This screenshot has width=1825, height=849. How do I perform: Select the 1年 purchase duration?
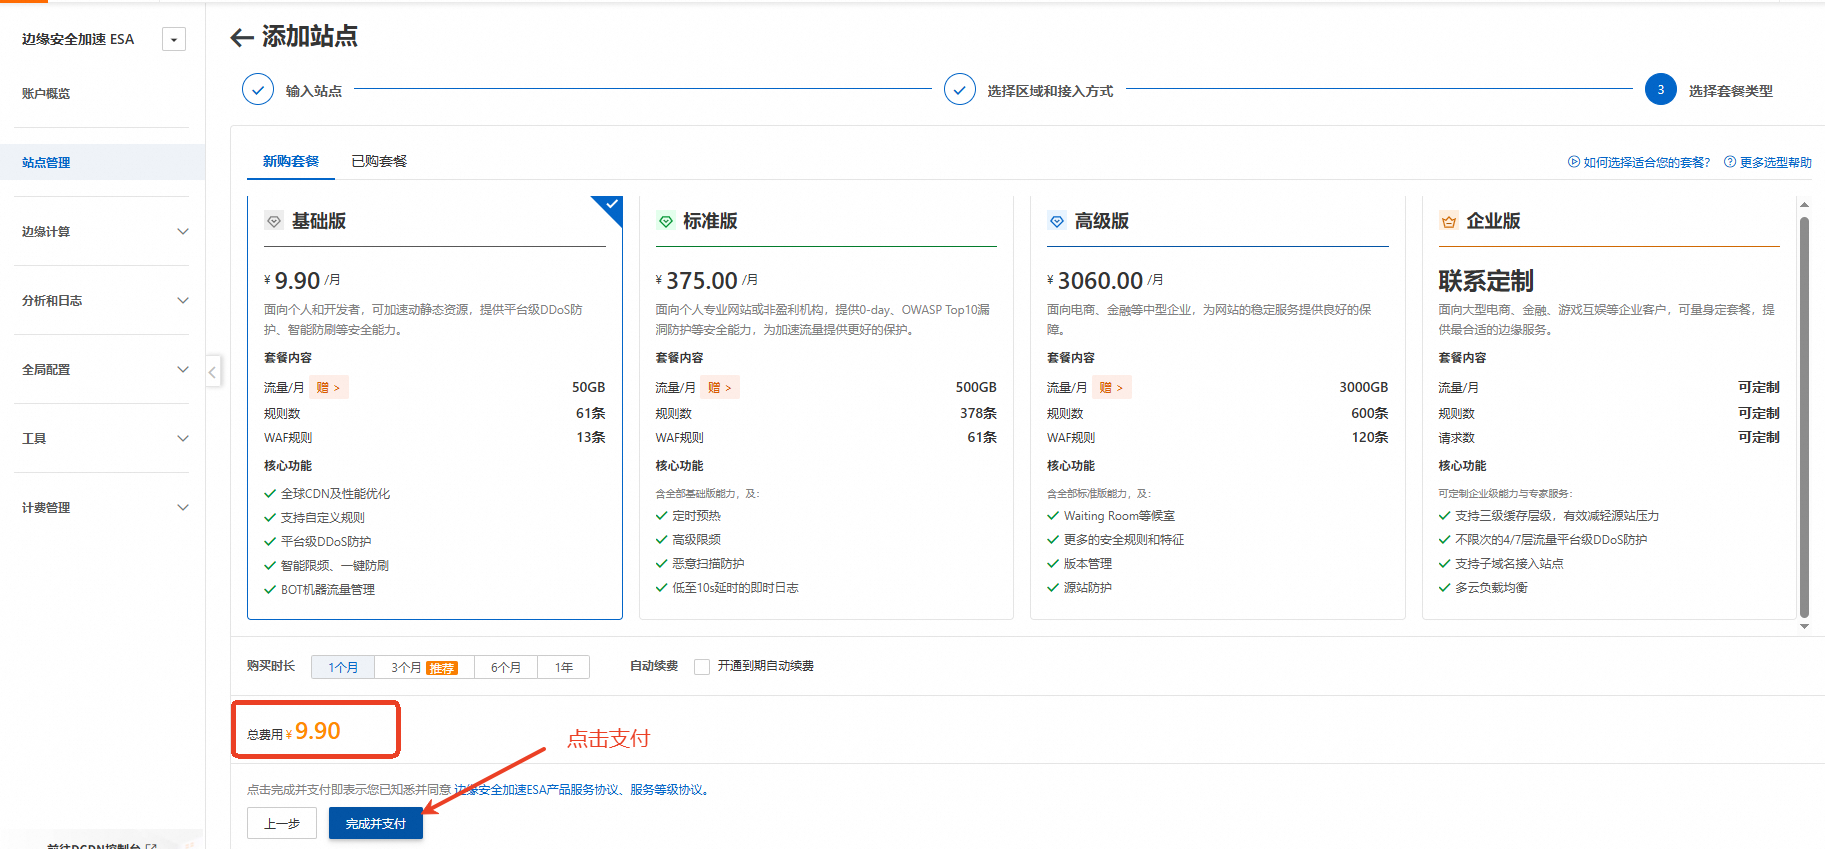click(564, 667)
